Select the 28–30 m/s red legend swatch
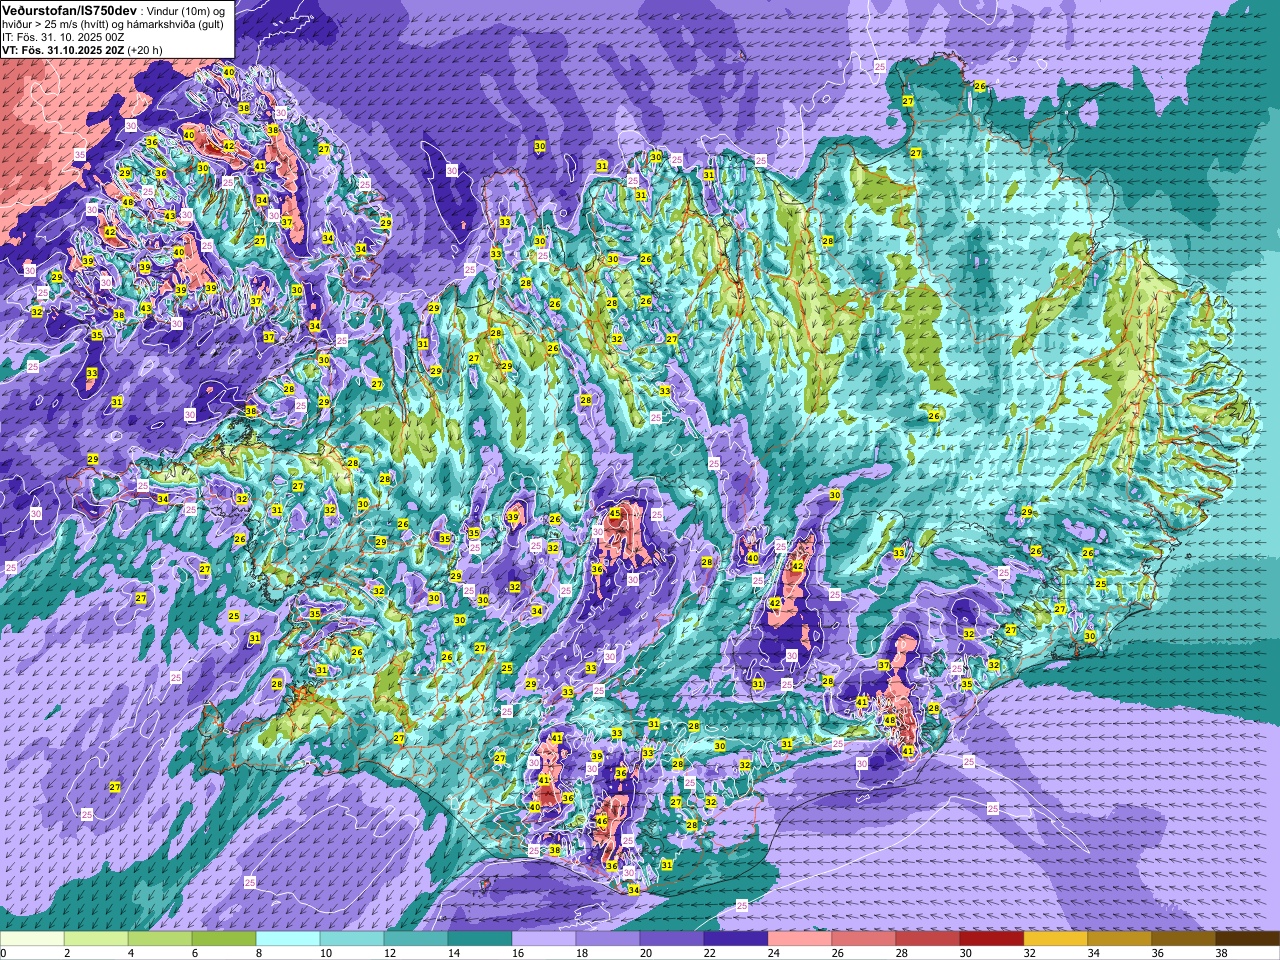 [928, 939]
